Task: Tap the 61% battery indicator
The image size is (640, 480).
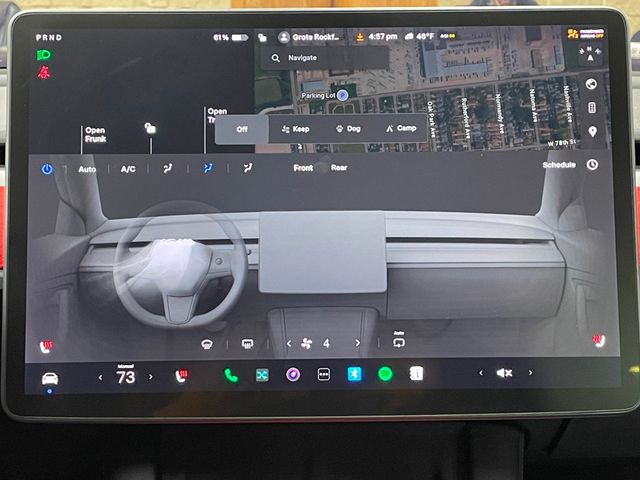Action: click(x=231, y=38)
